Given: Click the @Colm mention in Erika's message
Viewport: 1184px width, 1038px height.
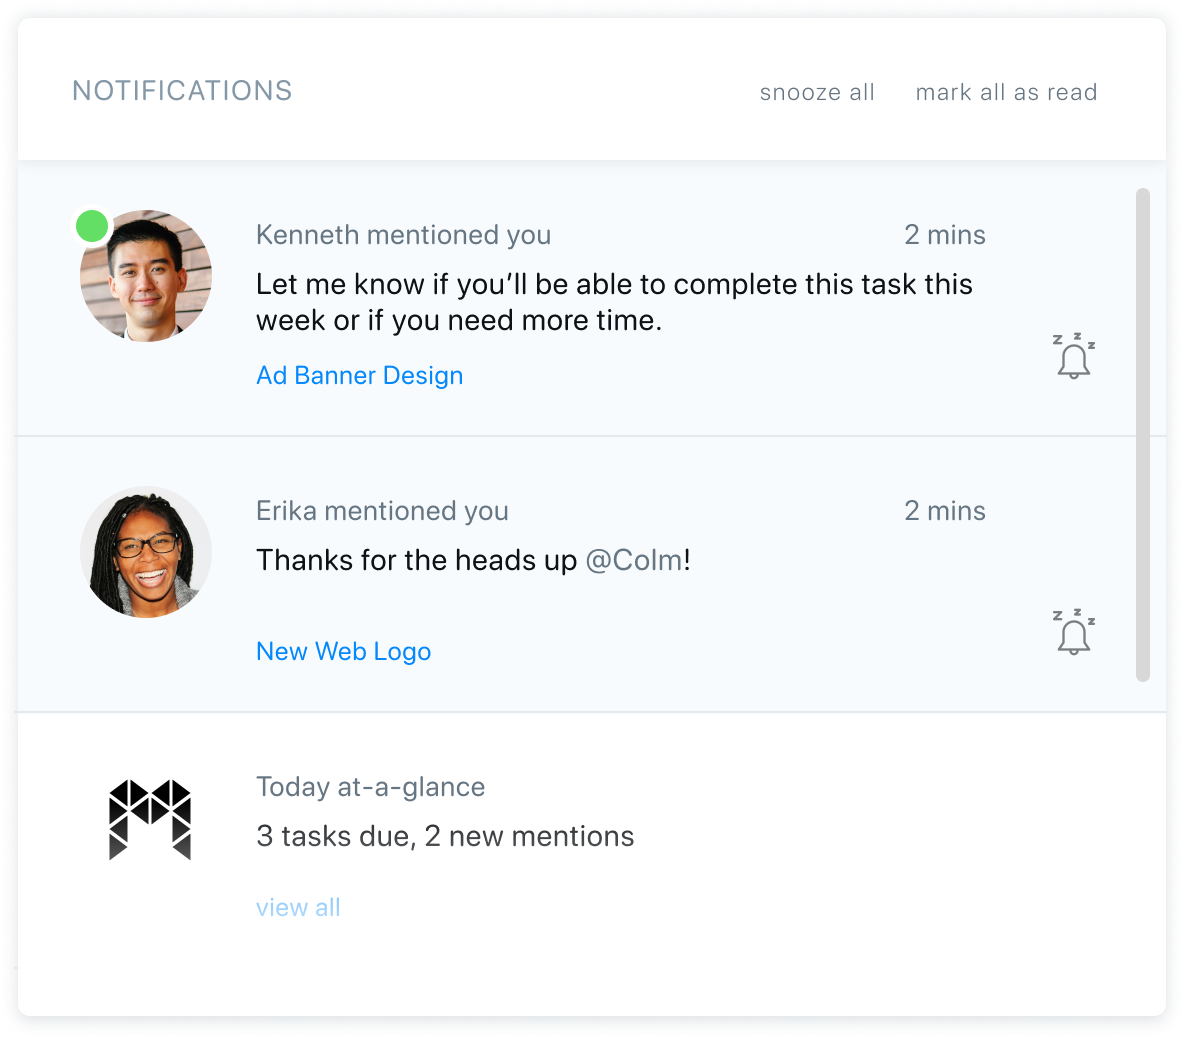Looking at the screenshot, I should [x=634, y=560].
